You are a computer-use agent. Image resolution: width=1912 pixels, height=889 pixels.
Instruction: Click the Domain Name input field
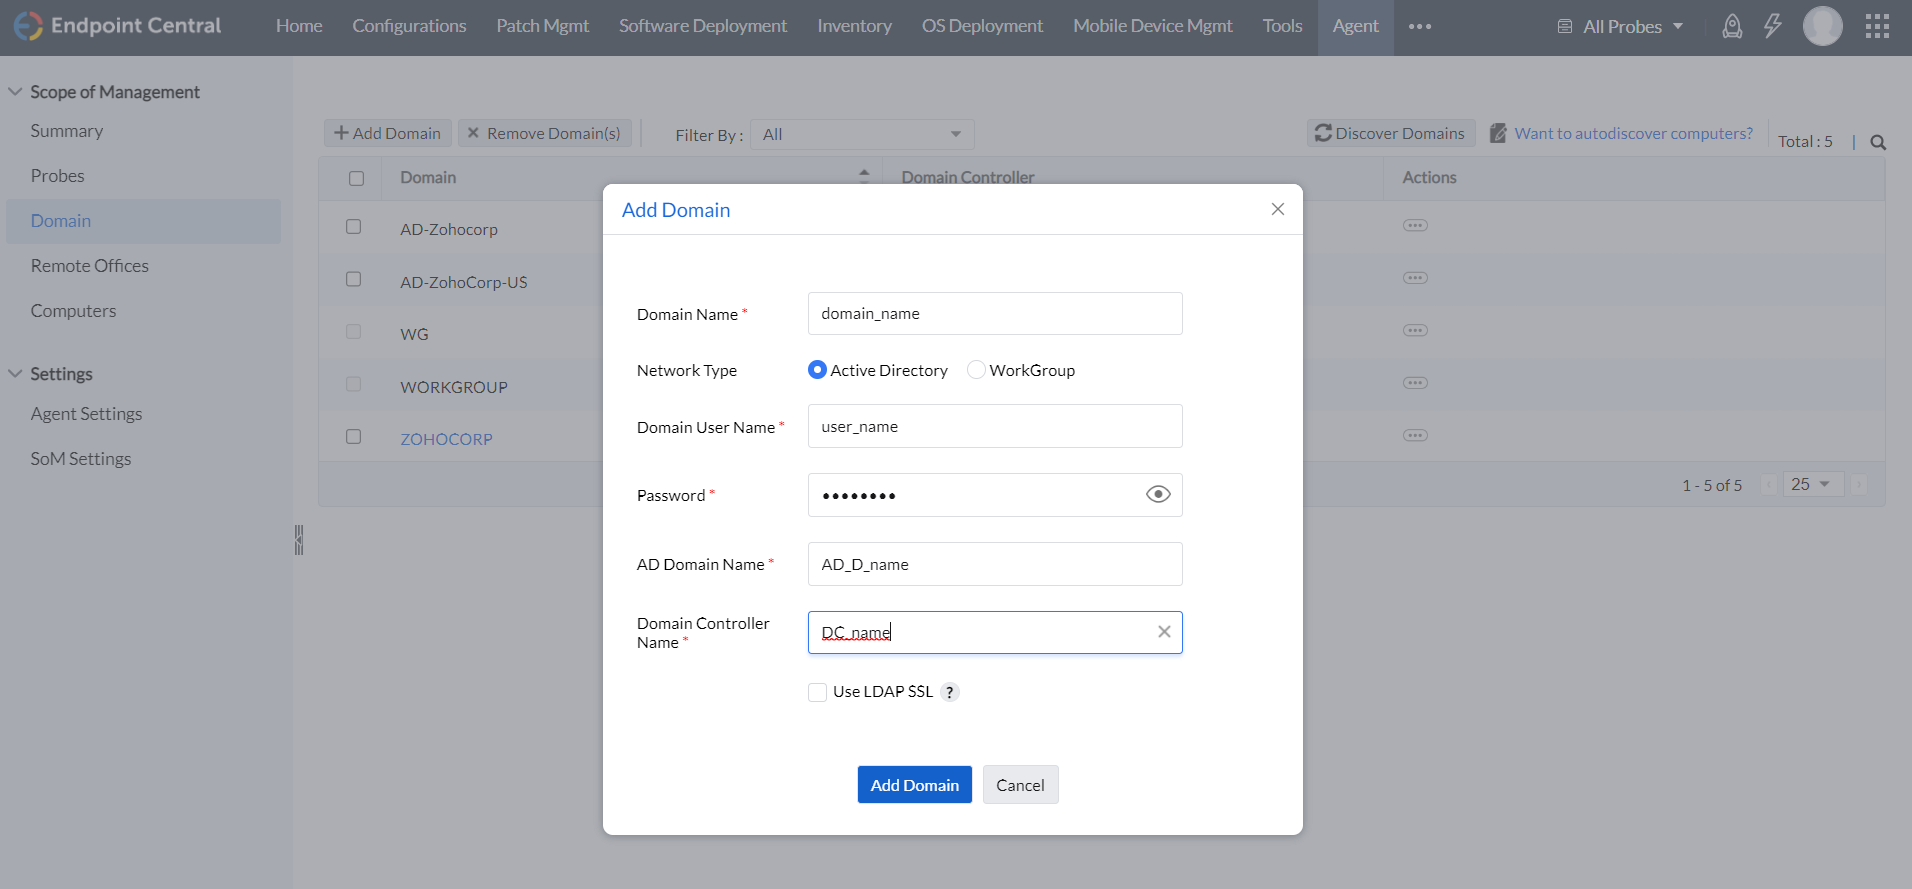[x=995, y=314]
